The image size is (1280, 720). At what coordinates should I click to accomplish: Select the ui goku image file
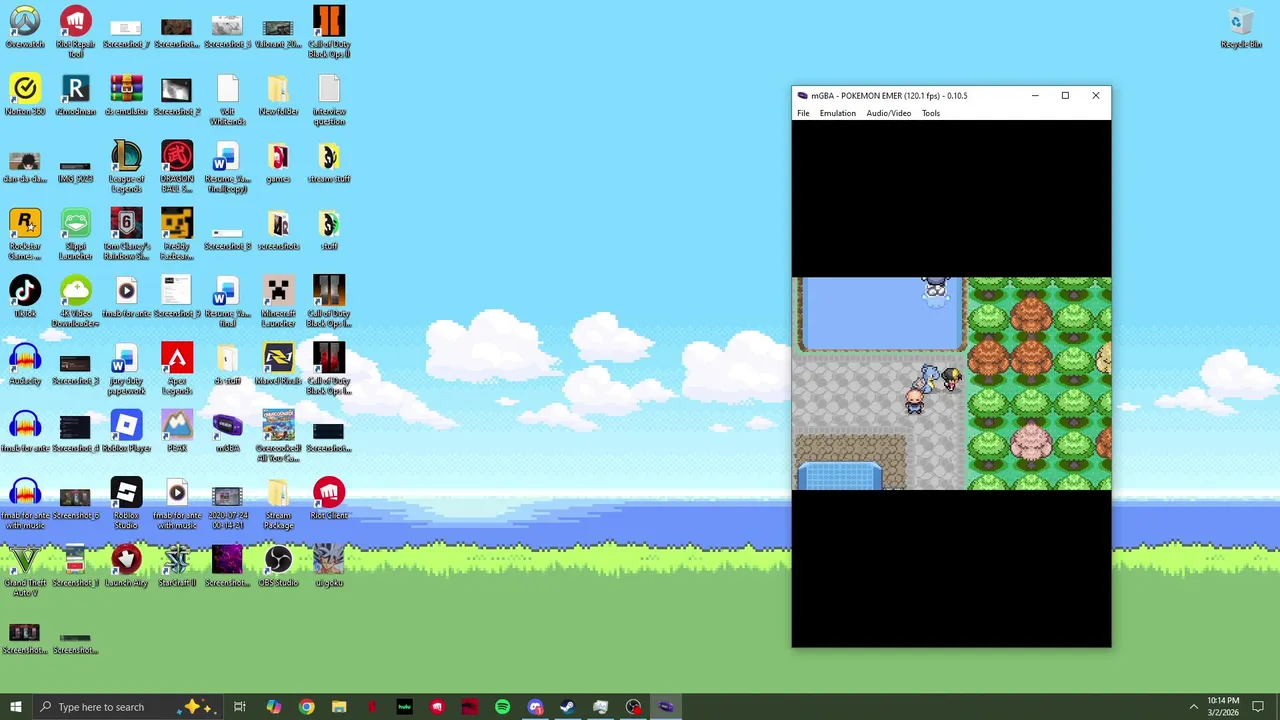click(329, 565)
